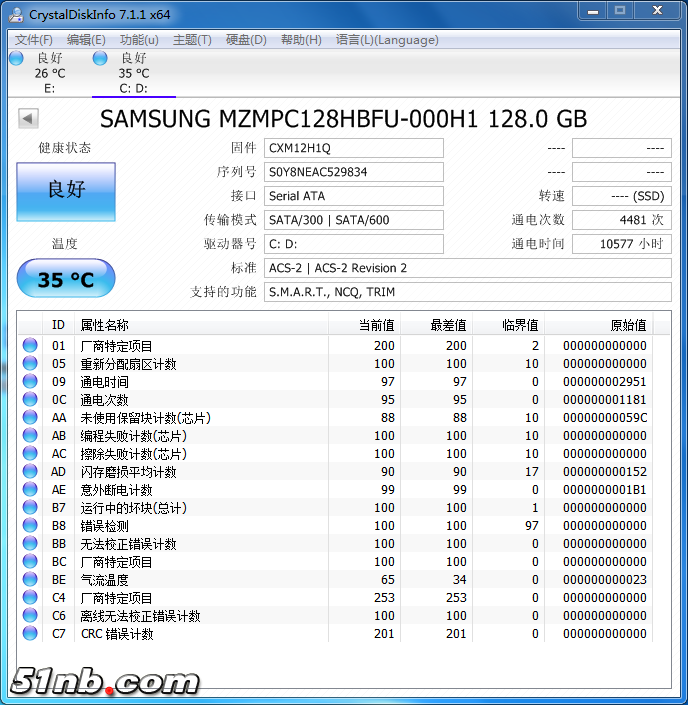The width and height of the screenshot is (688, 705).
Task: Click the 35 °C temperature button
Action: click(x=66, y=279)
